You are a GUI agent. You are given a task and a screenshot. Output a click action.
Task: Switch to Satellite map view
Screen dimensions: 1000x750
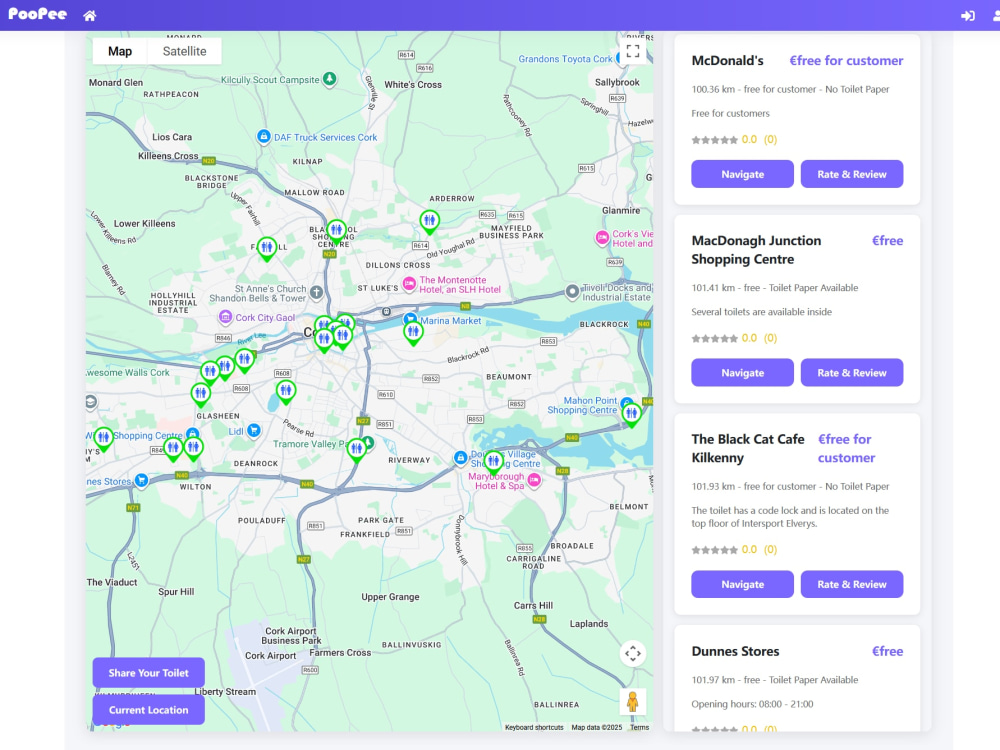[184, 51]
